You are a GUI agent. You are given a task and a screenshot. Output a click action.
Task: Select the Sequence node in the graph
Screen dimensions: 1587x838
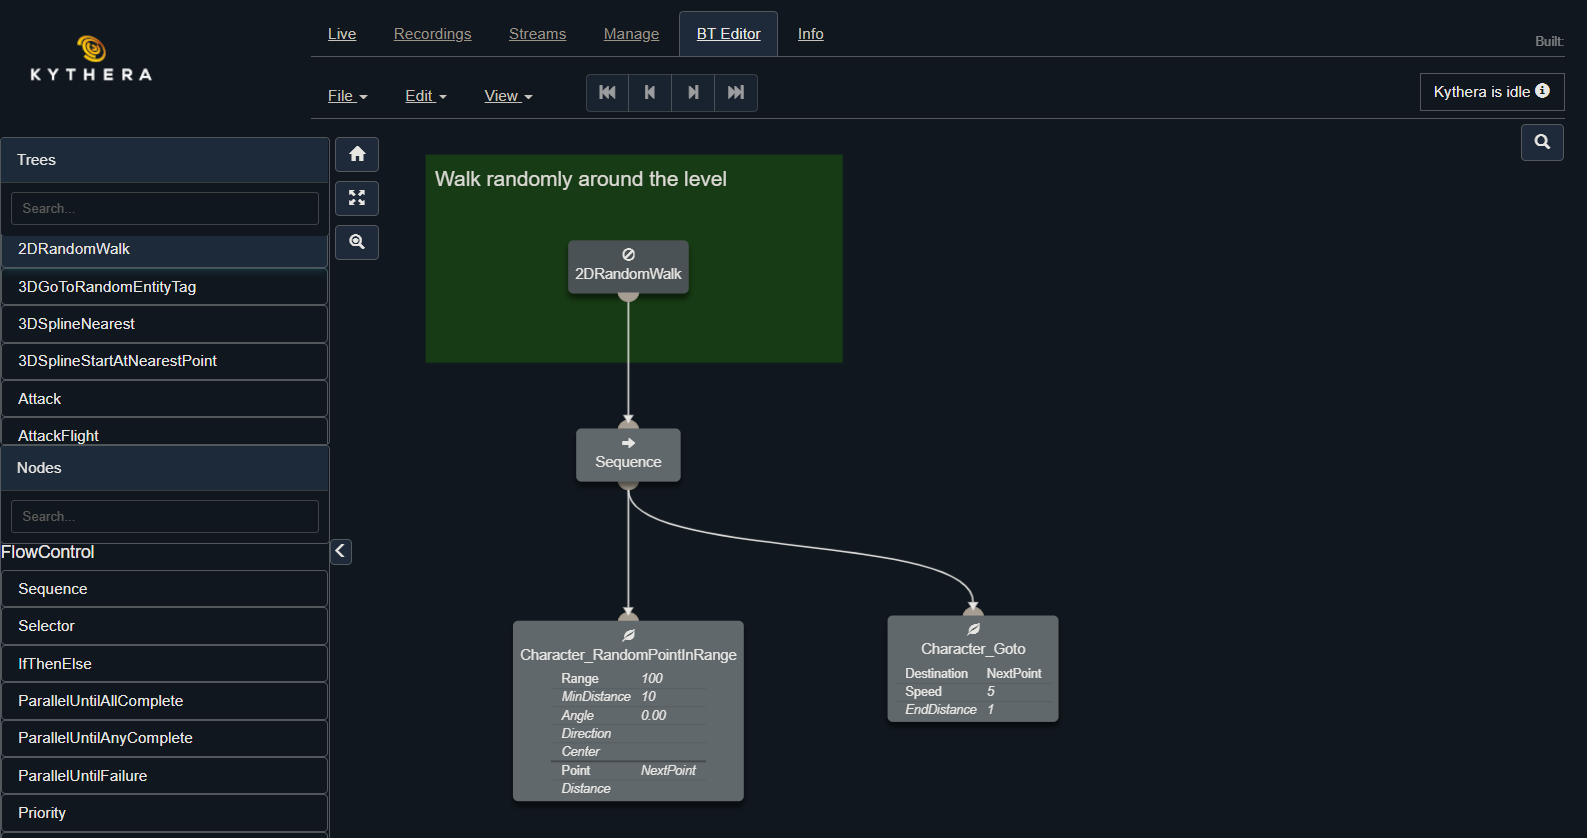pyautogui.click(x=628, y=455)
